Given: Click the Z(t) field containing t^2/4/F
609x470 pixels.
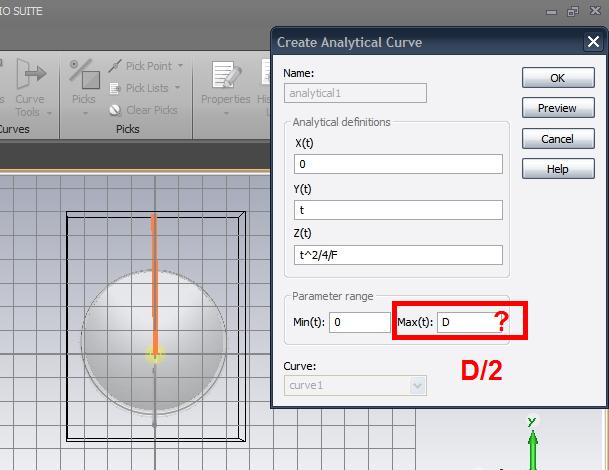Looking at the screenshot, I should tap(398, 255).
